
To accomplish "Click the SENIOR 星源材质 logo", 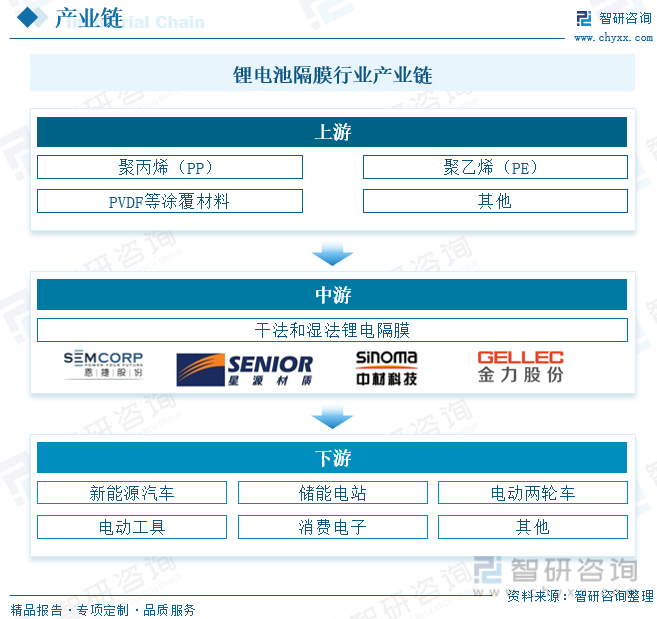I will coord(245,369).
